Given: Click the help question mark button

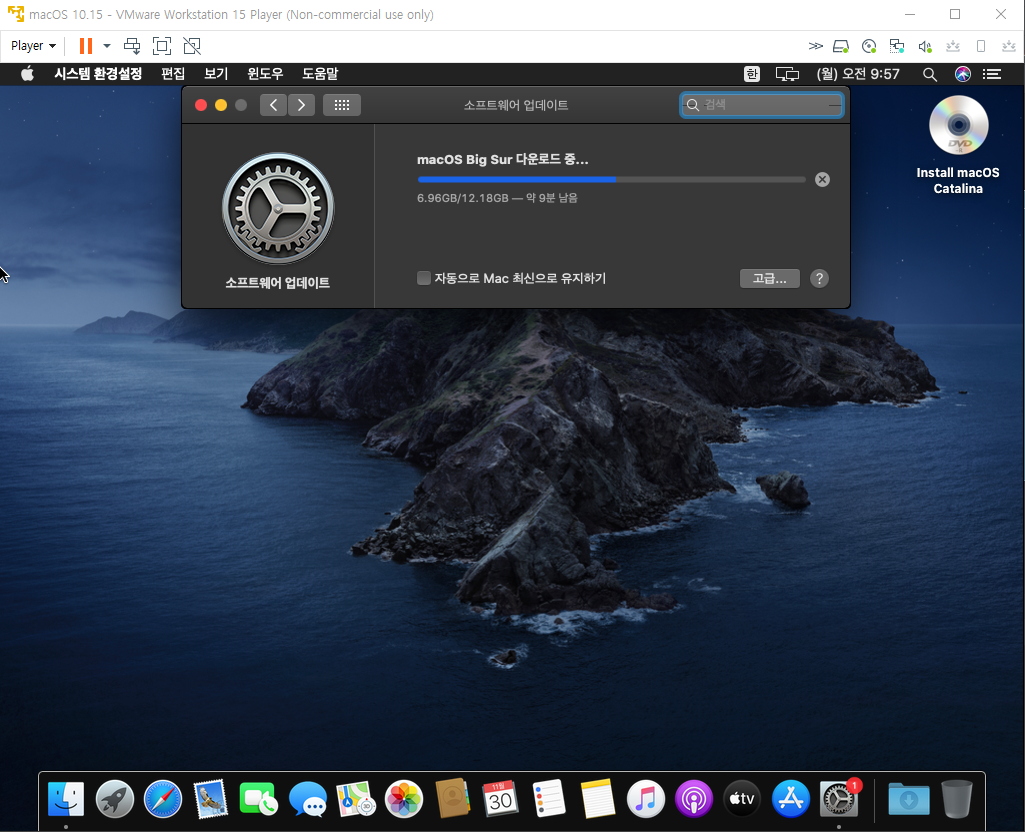Looking at the screenshot, I should [819, 278].
